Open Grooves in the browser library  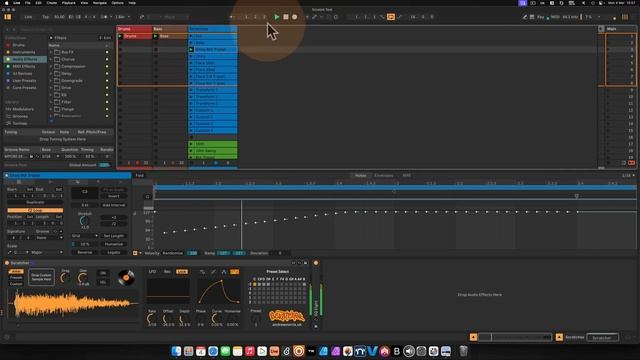pyautogui.click(x=20, y=116)
